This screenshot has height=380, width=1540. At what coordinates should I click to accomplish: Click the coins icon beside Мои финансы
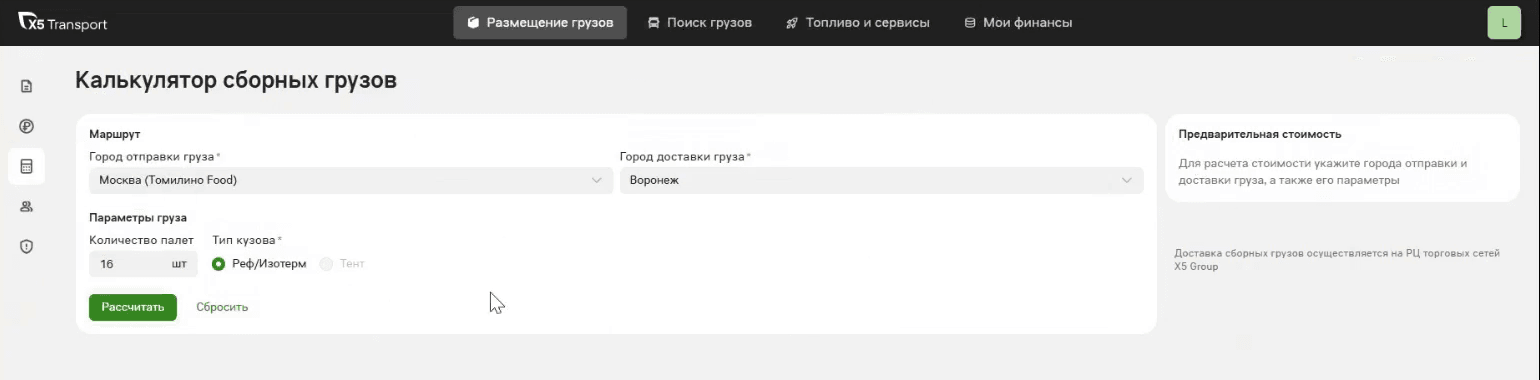click(969, 22)
